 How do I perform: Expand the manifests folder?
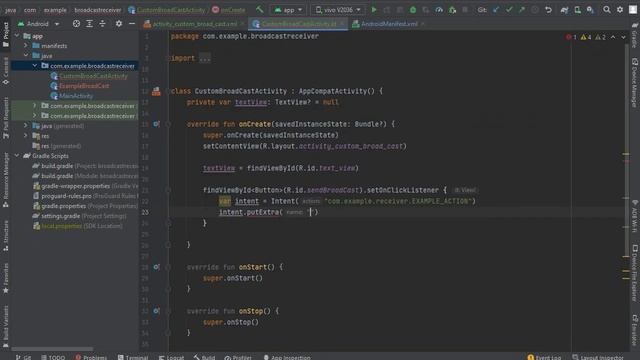click(26, 46)
